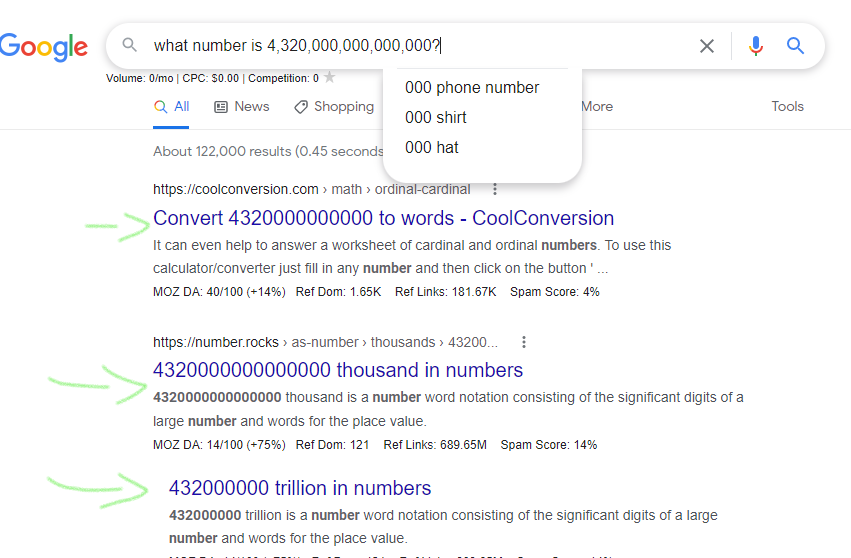
Task: Click the Google logo
Action: coord(43,47)
